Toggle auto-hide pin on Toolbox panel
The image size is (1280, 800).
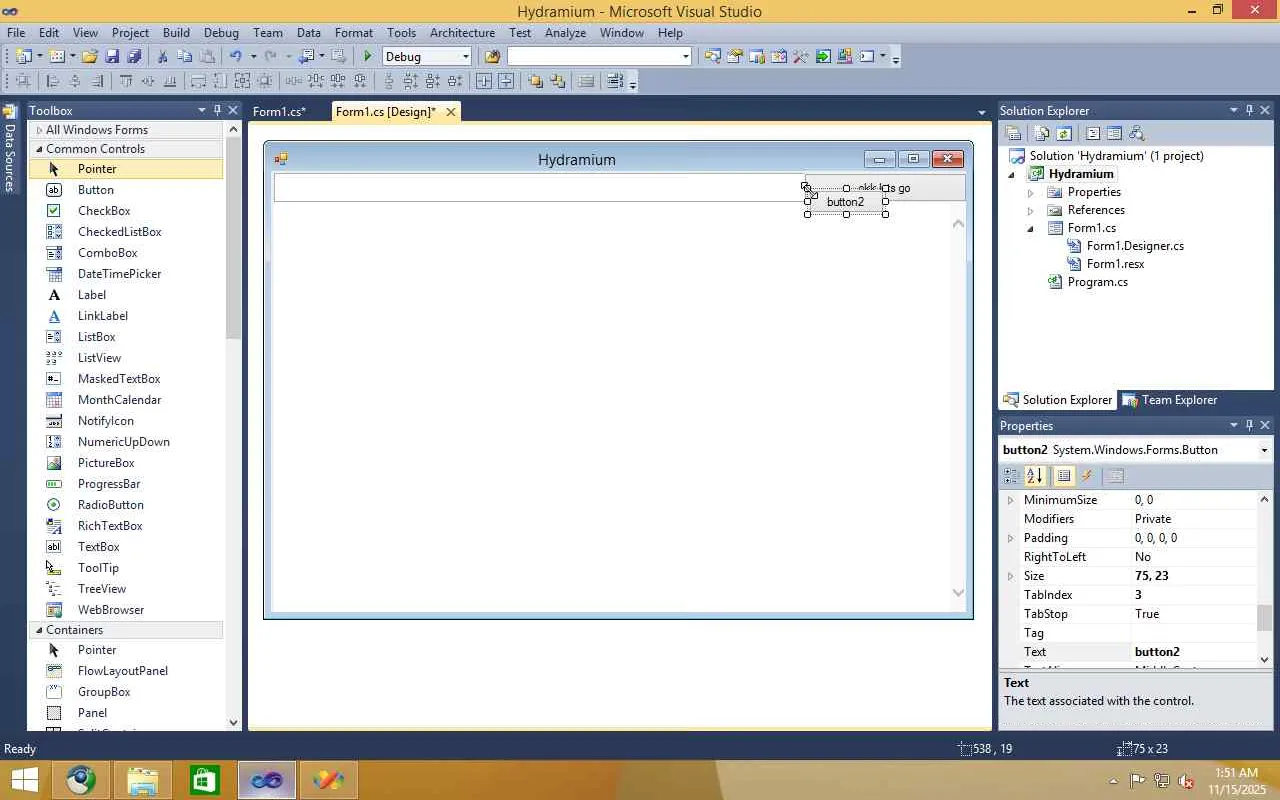[217, 110]
